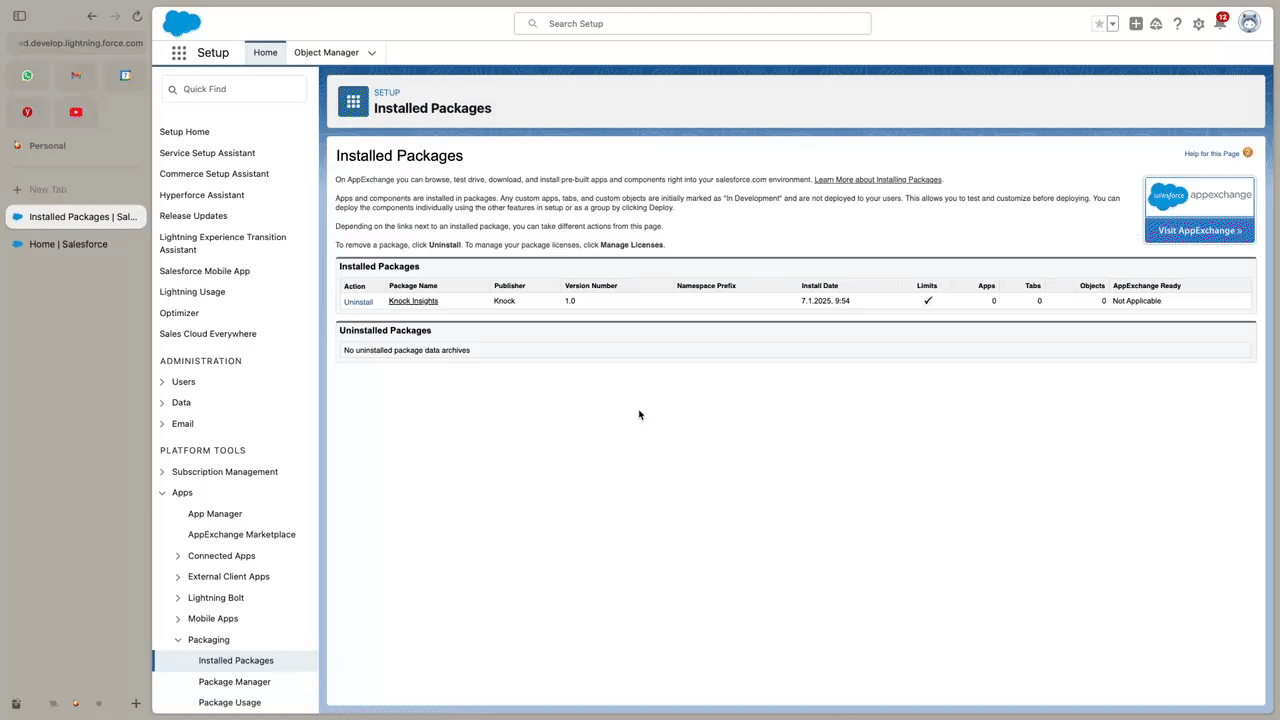Open the Setup gear menu
The image size is (1280, 720).
(x=1198, y=24)
